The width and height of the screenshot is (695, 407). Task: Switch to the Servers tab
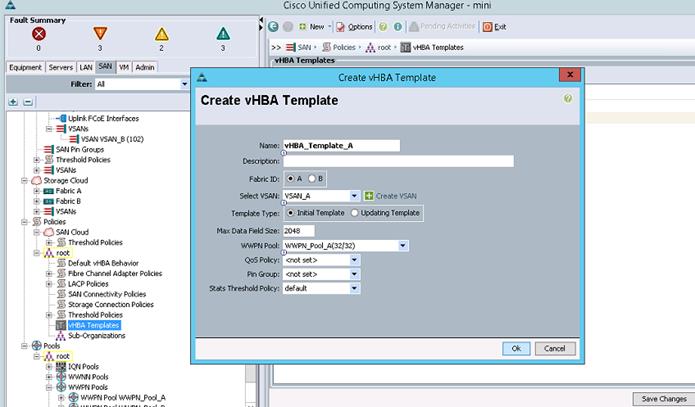point(60,67)
